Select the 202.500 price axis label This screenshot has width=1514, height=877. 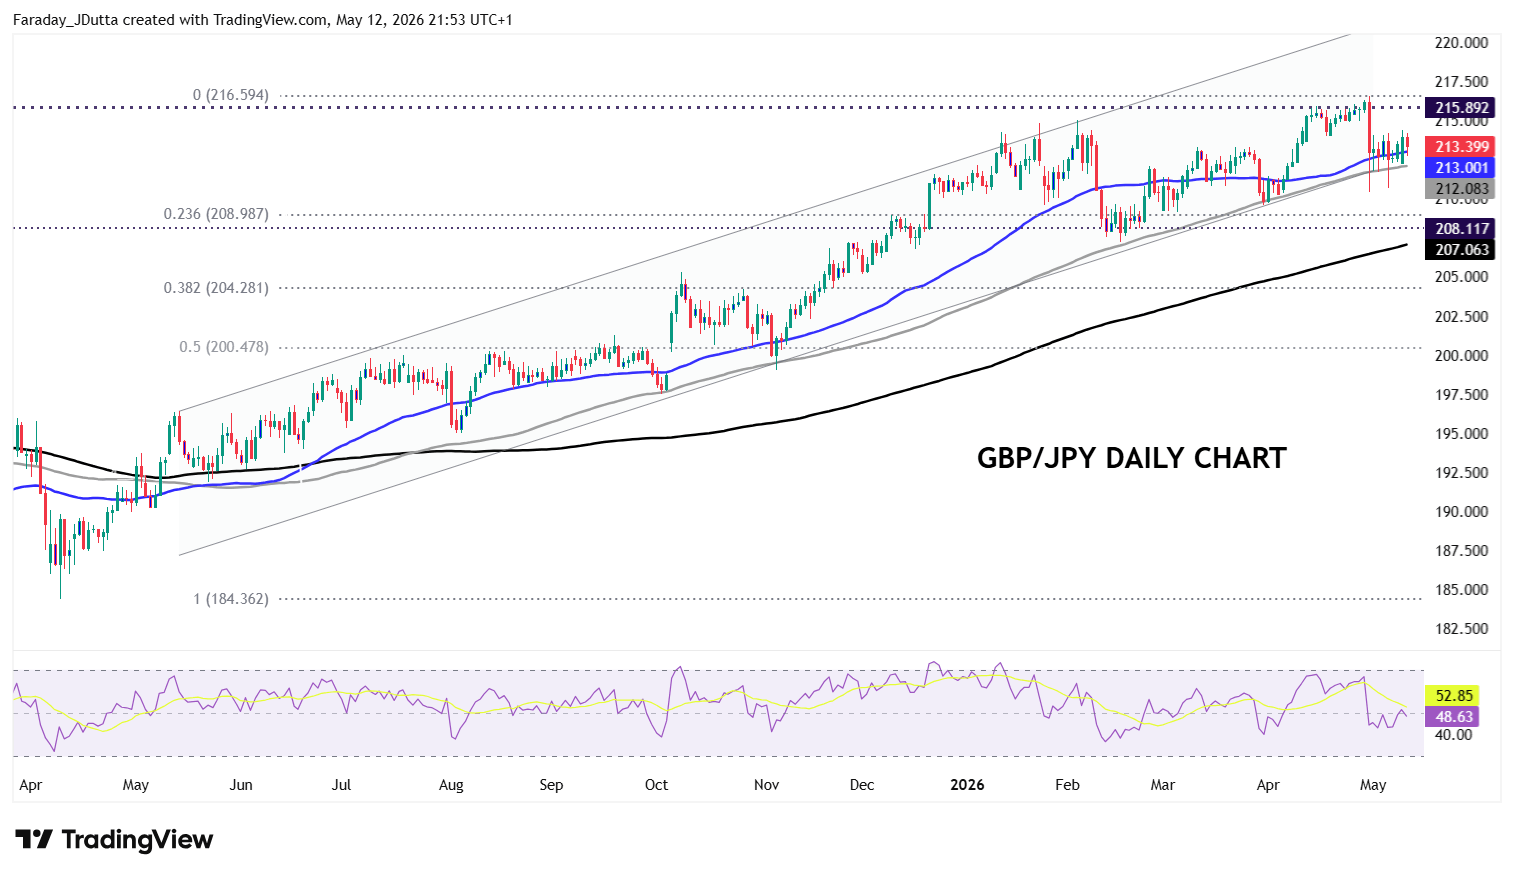point(1462,316)
